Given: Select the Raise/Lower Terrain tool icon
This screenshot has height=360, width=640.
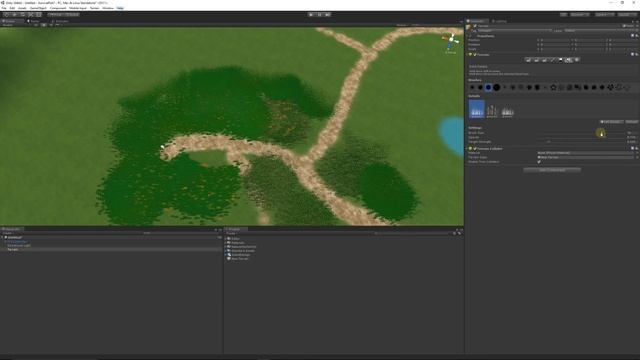Looking at the screenshot, I should 528,60.
